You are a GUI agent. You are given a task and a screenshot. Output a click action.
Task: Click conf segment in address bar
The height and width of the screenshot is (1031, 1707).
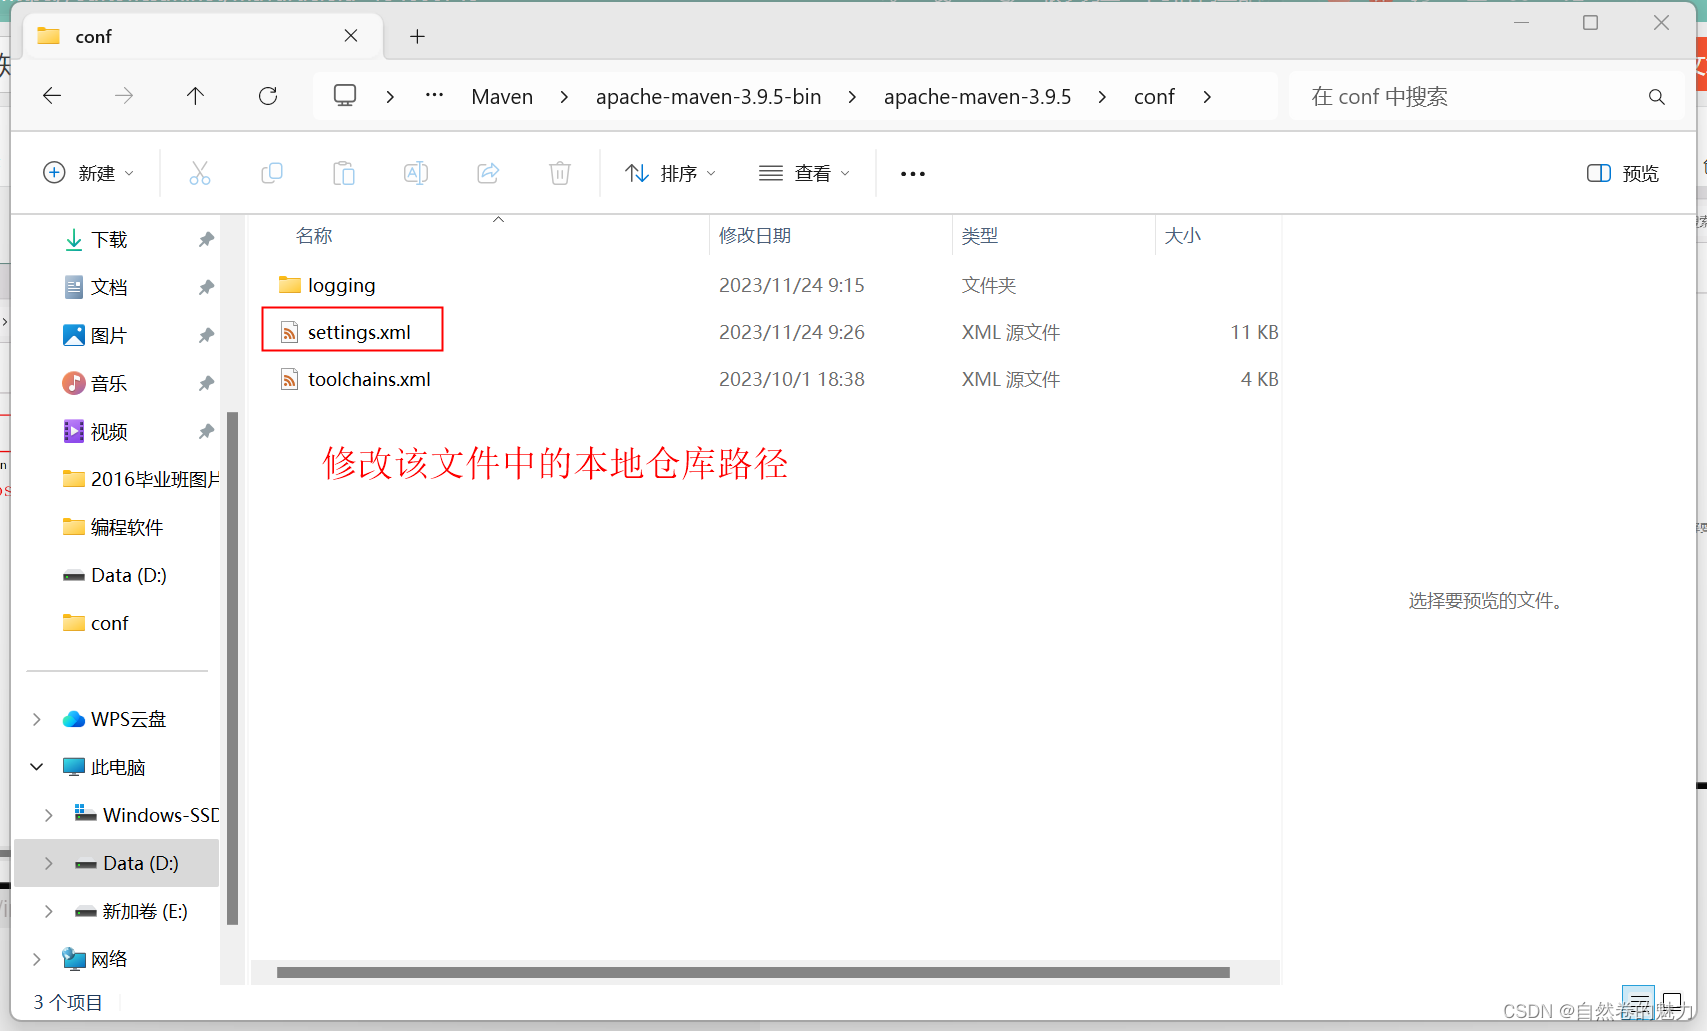(x=1154, y=97)
